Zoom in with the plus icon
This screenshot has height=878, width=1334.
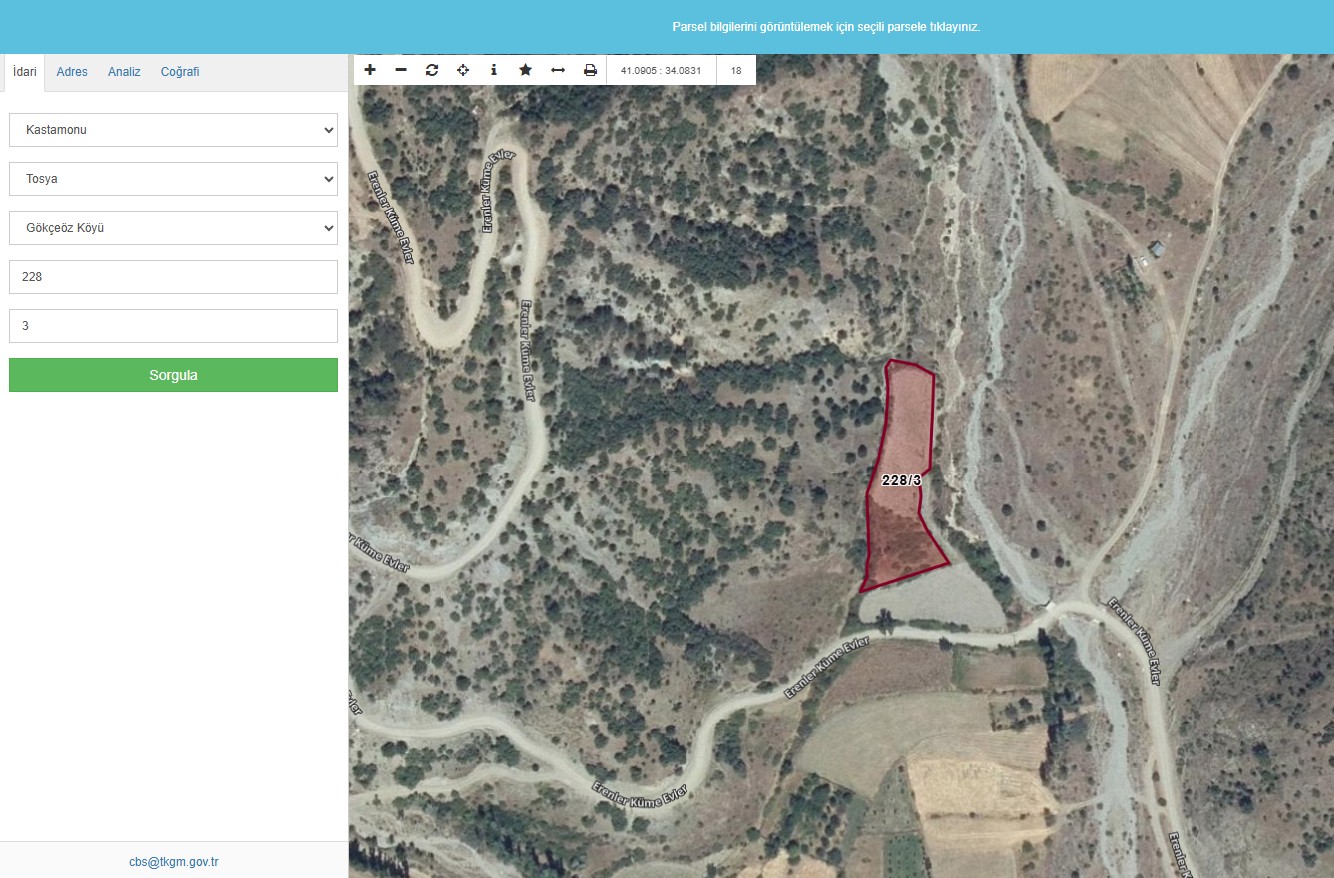click(x=370, y=70)
